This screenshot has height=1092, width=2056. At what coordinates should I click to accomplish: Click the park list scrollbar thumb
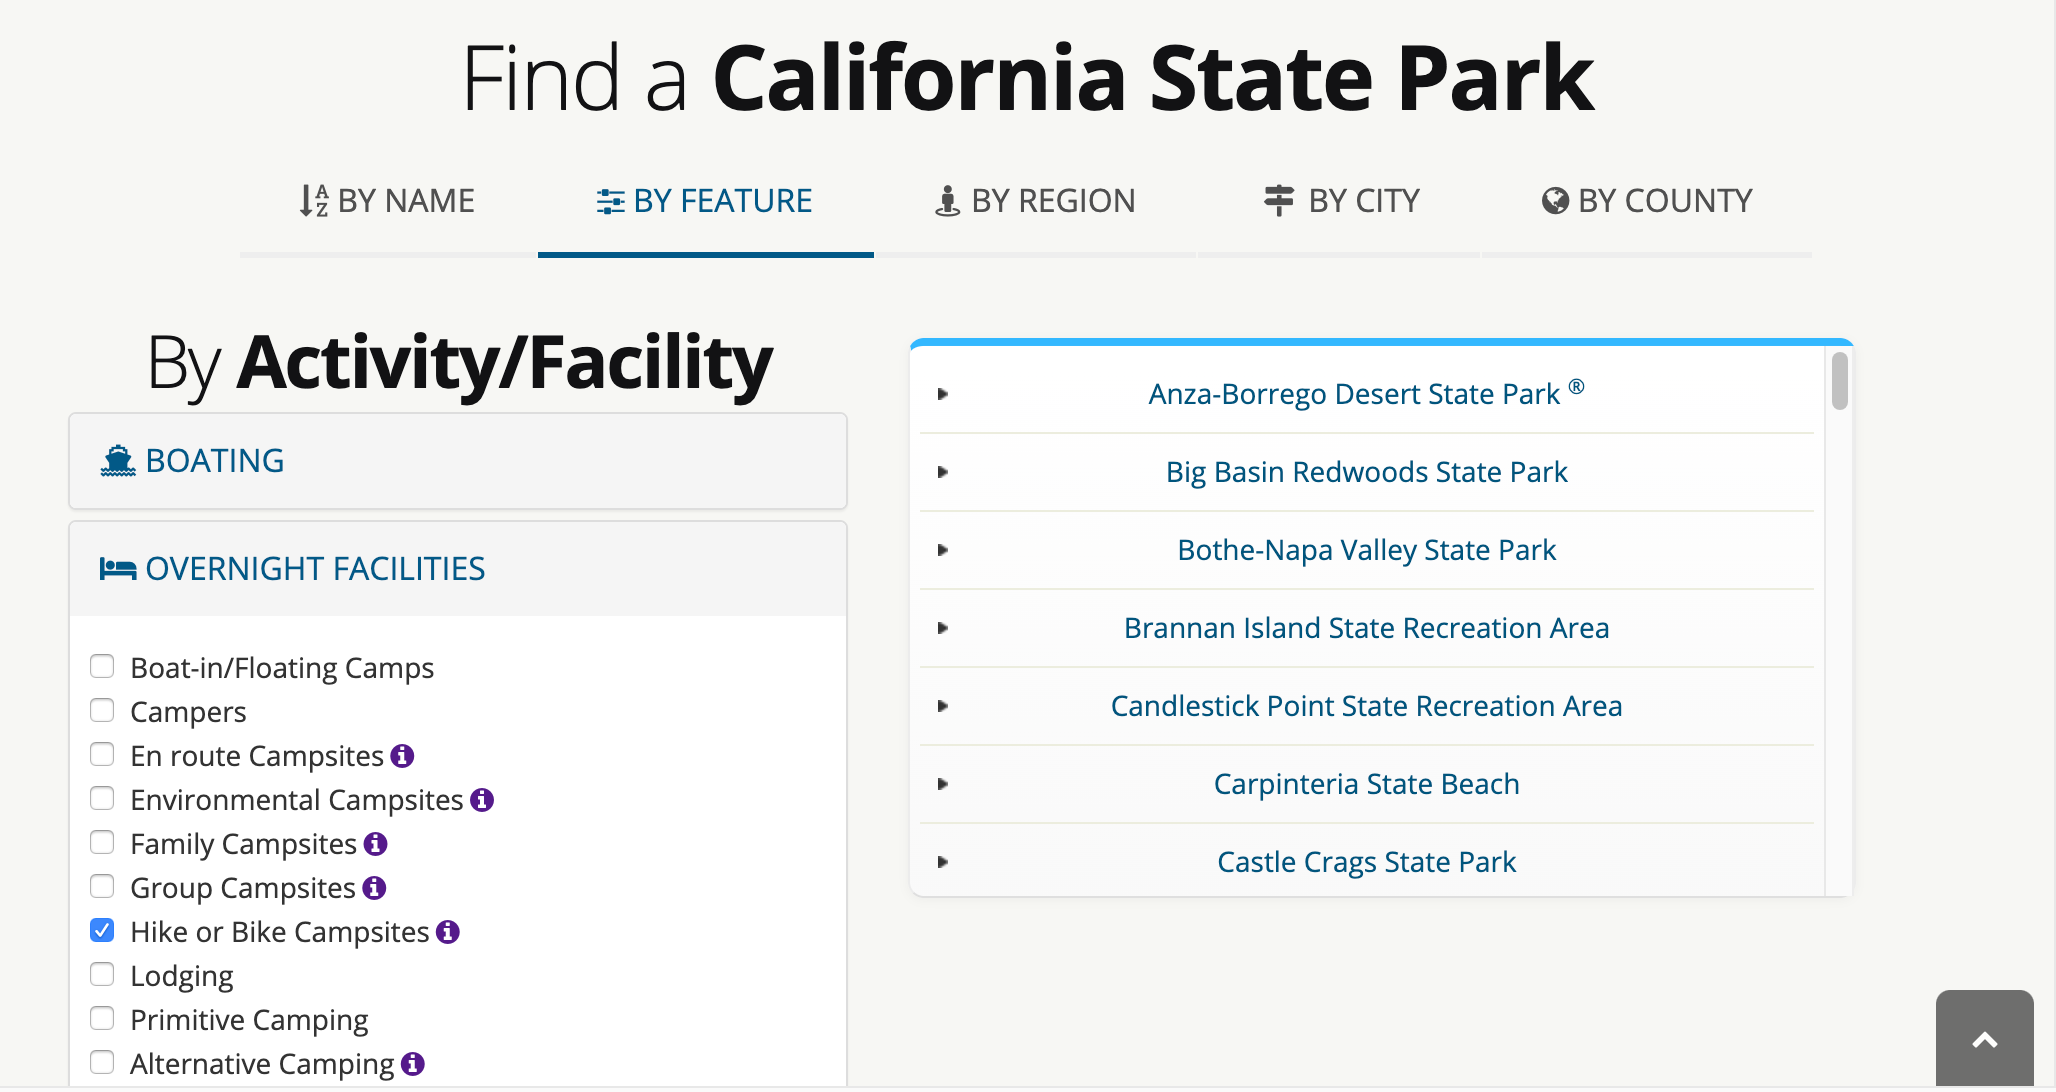[x=1839, y=381]
